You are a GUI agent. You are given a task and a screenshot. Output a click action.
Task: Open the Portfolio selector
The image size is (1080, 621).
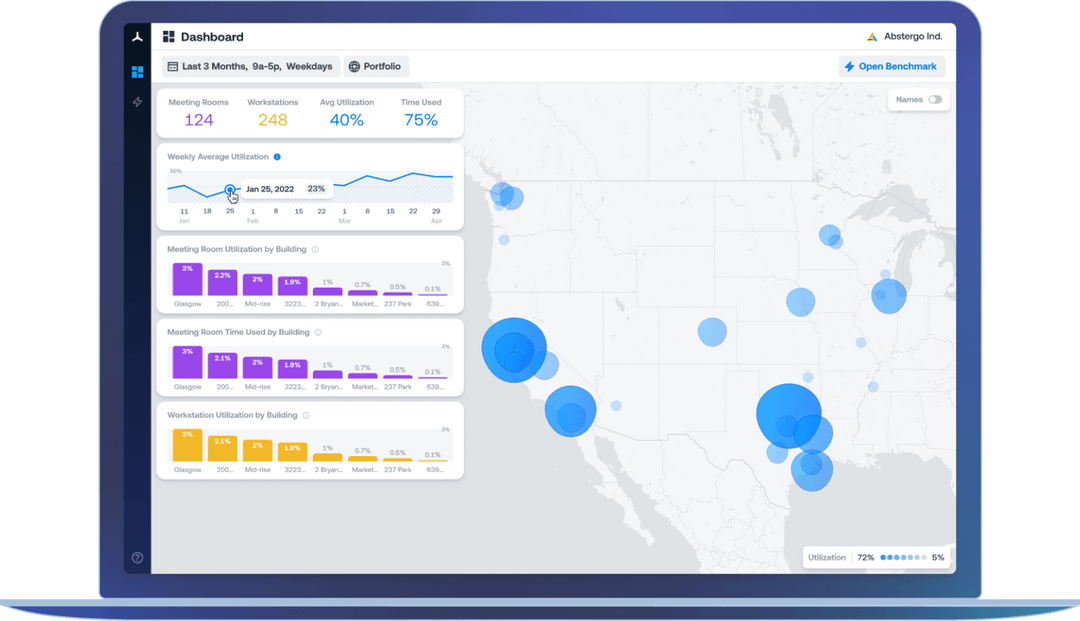tap(376, 66)
